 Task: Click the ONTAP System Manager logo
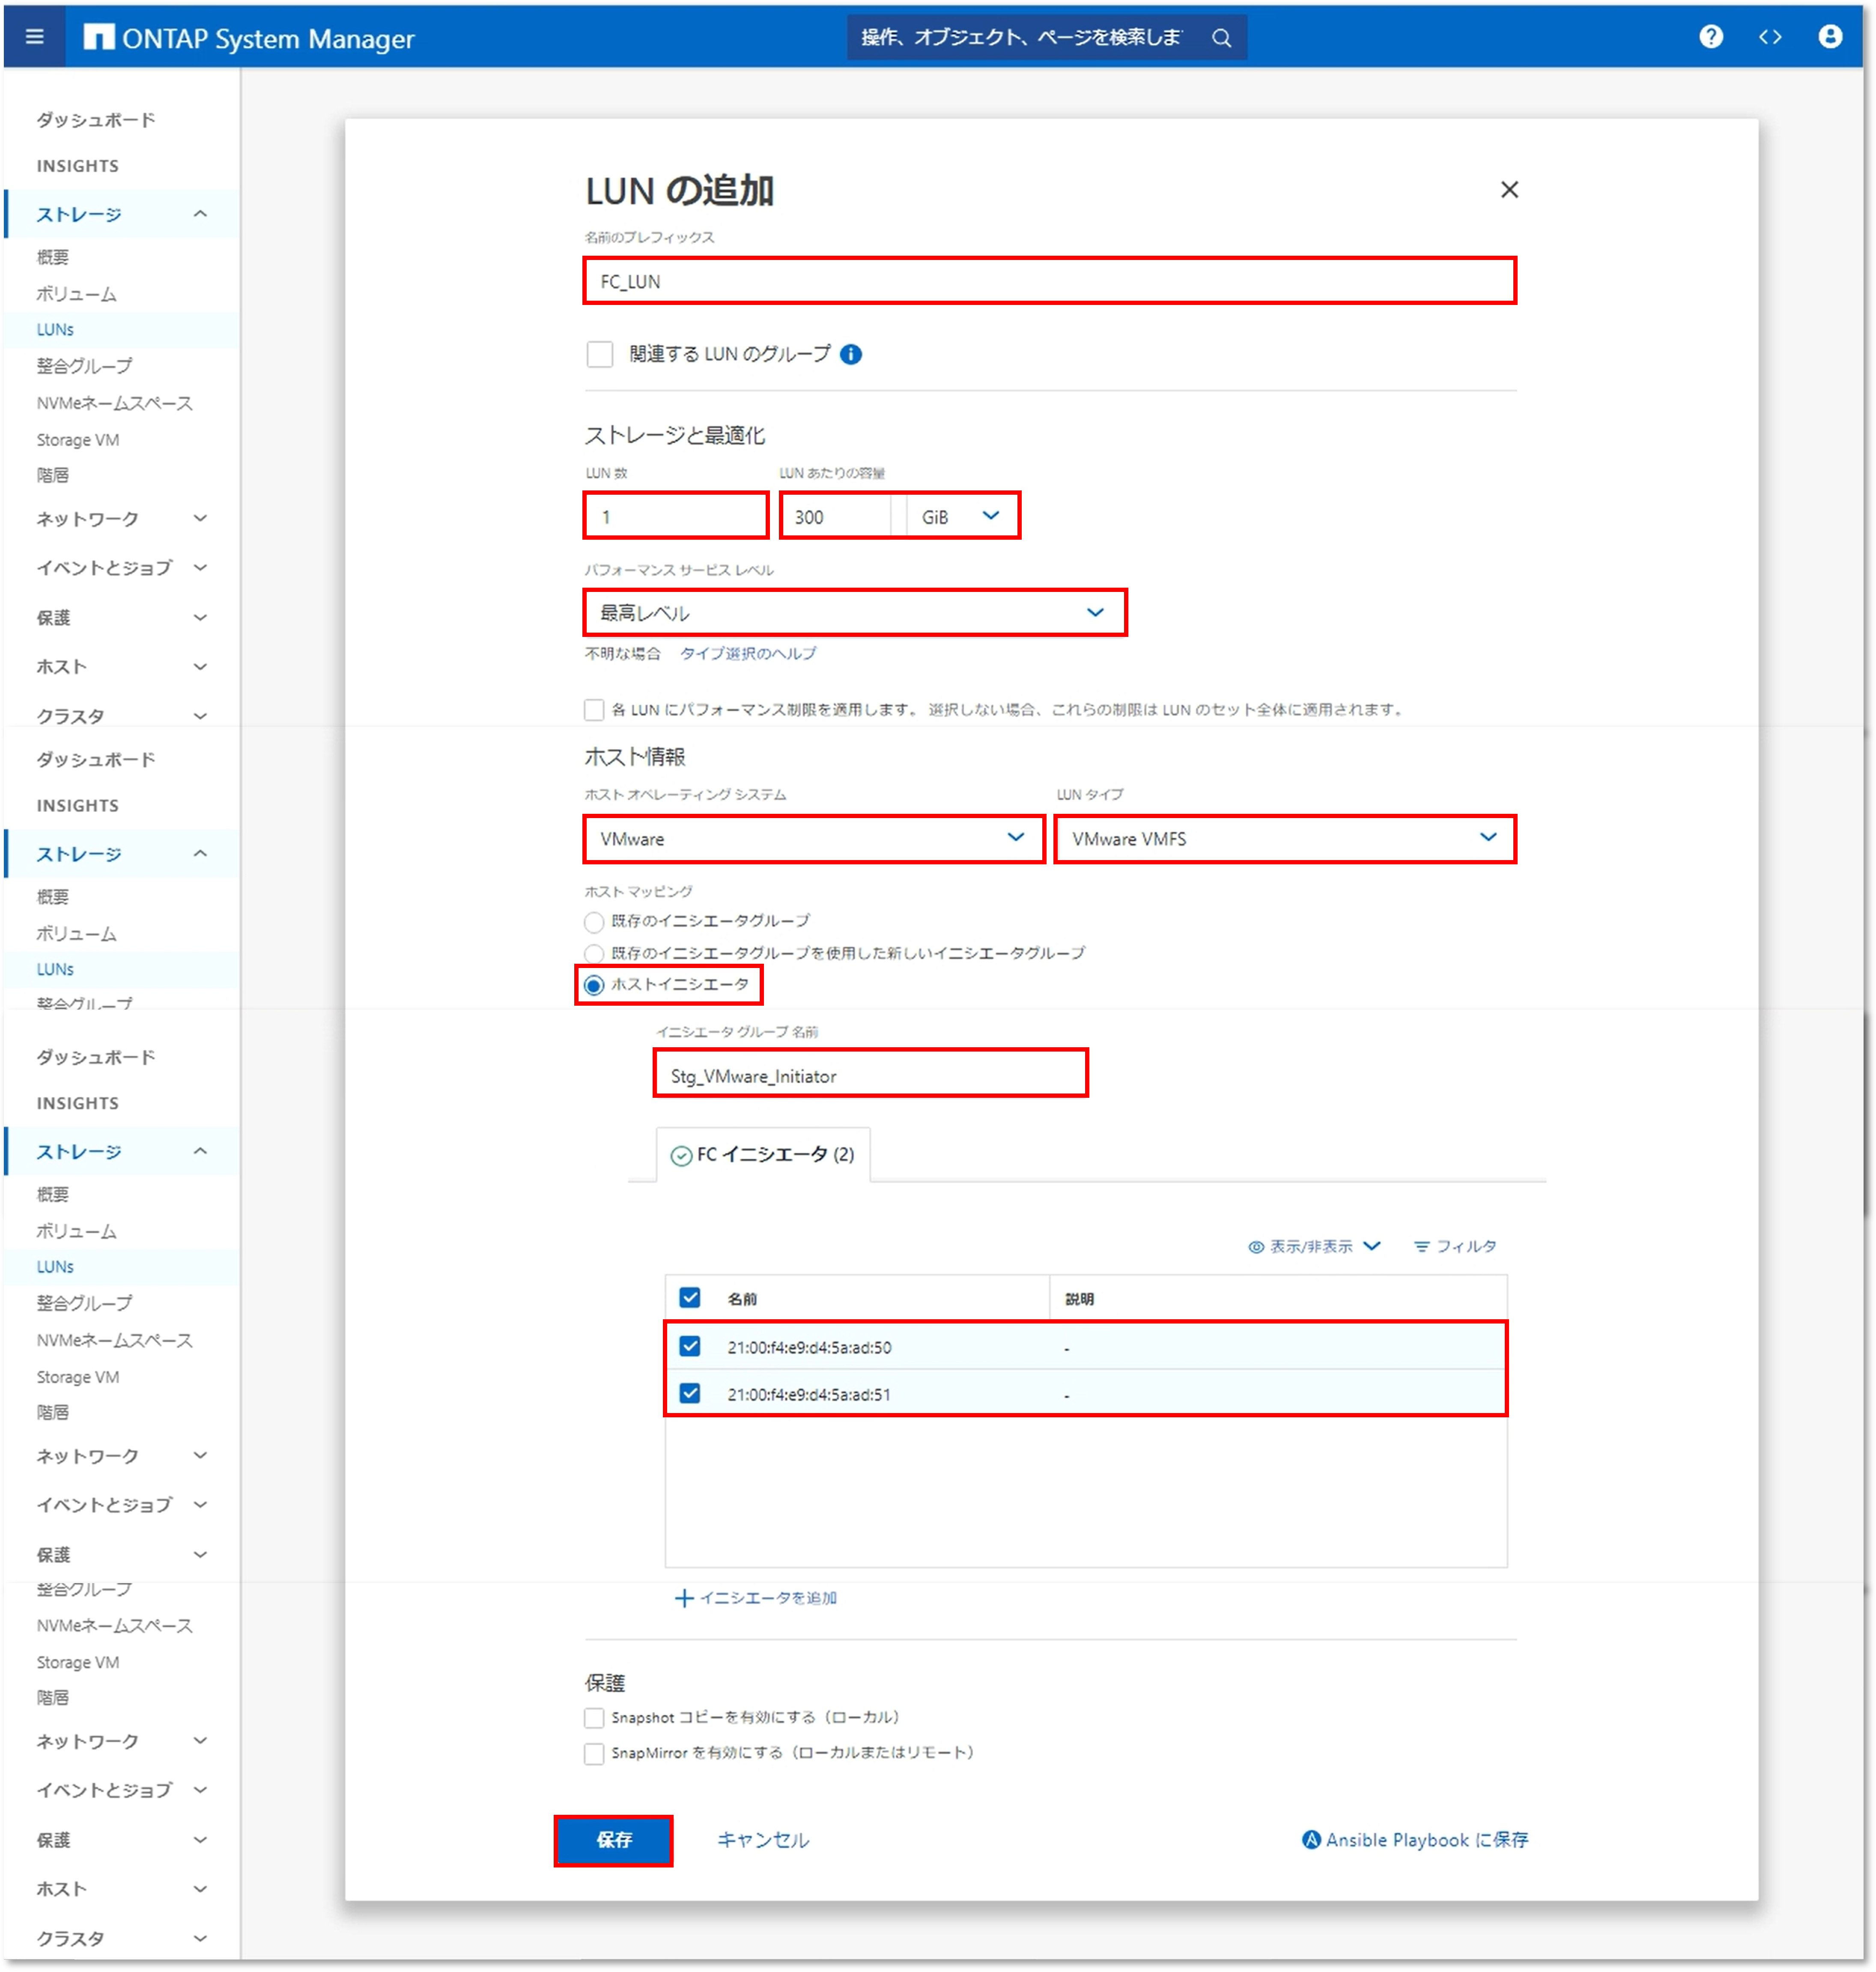248,38
